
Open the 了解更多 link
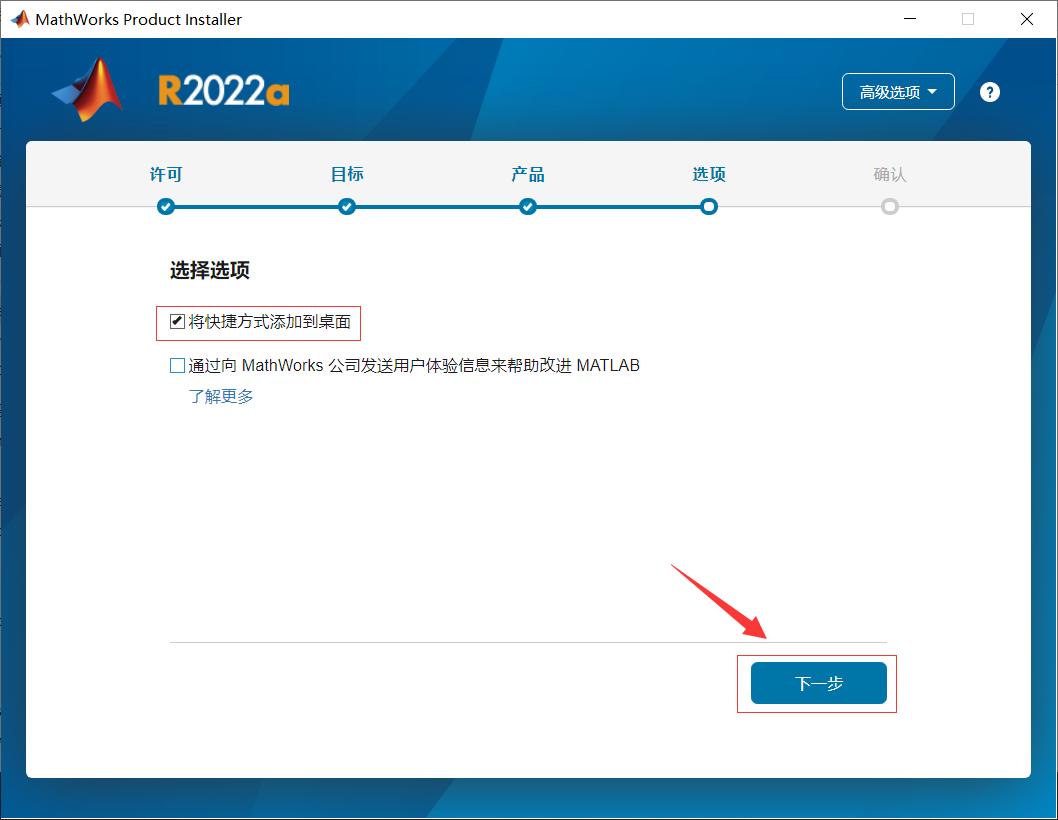222,396
